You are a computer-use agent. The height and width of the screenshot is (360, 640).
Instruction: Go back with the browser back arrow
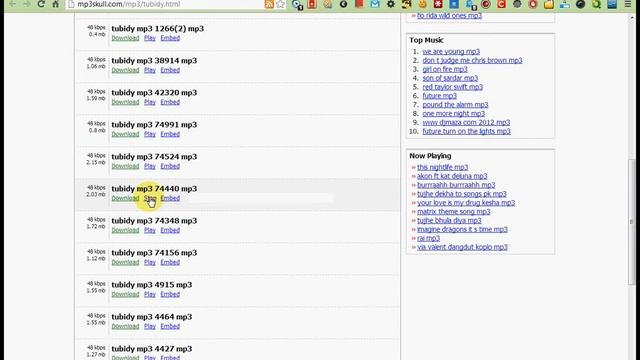[x=13, y=4]
